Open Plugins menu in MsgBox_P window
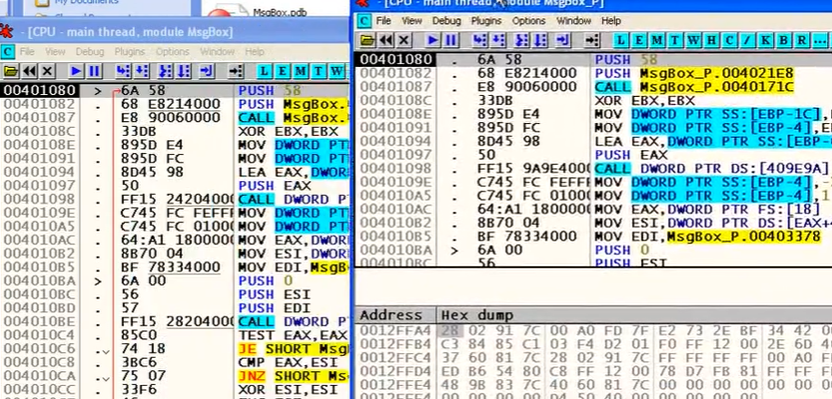The width and height of the screenshot is (832, 399). (486, 21)
